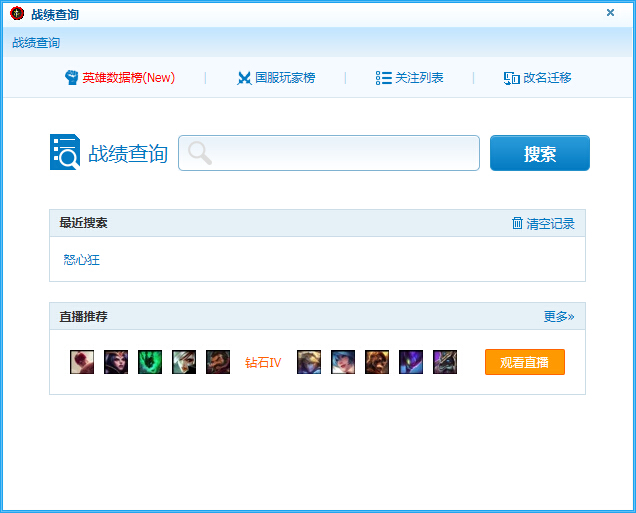Click the 战绩查询 document search icon

point(65,152)
